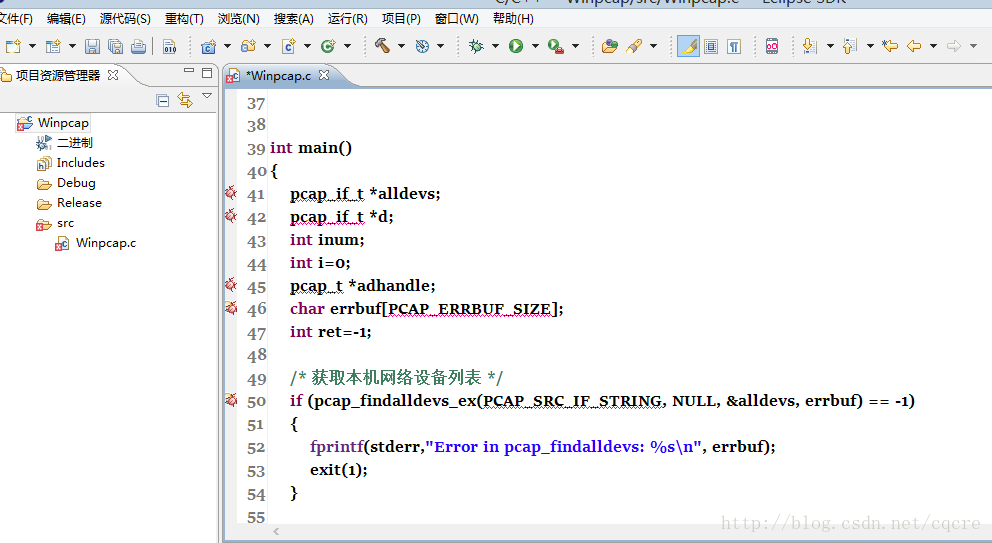Build the project with hammer icon
Screen dimensions: 992x543
[x=382, y=46]
